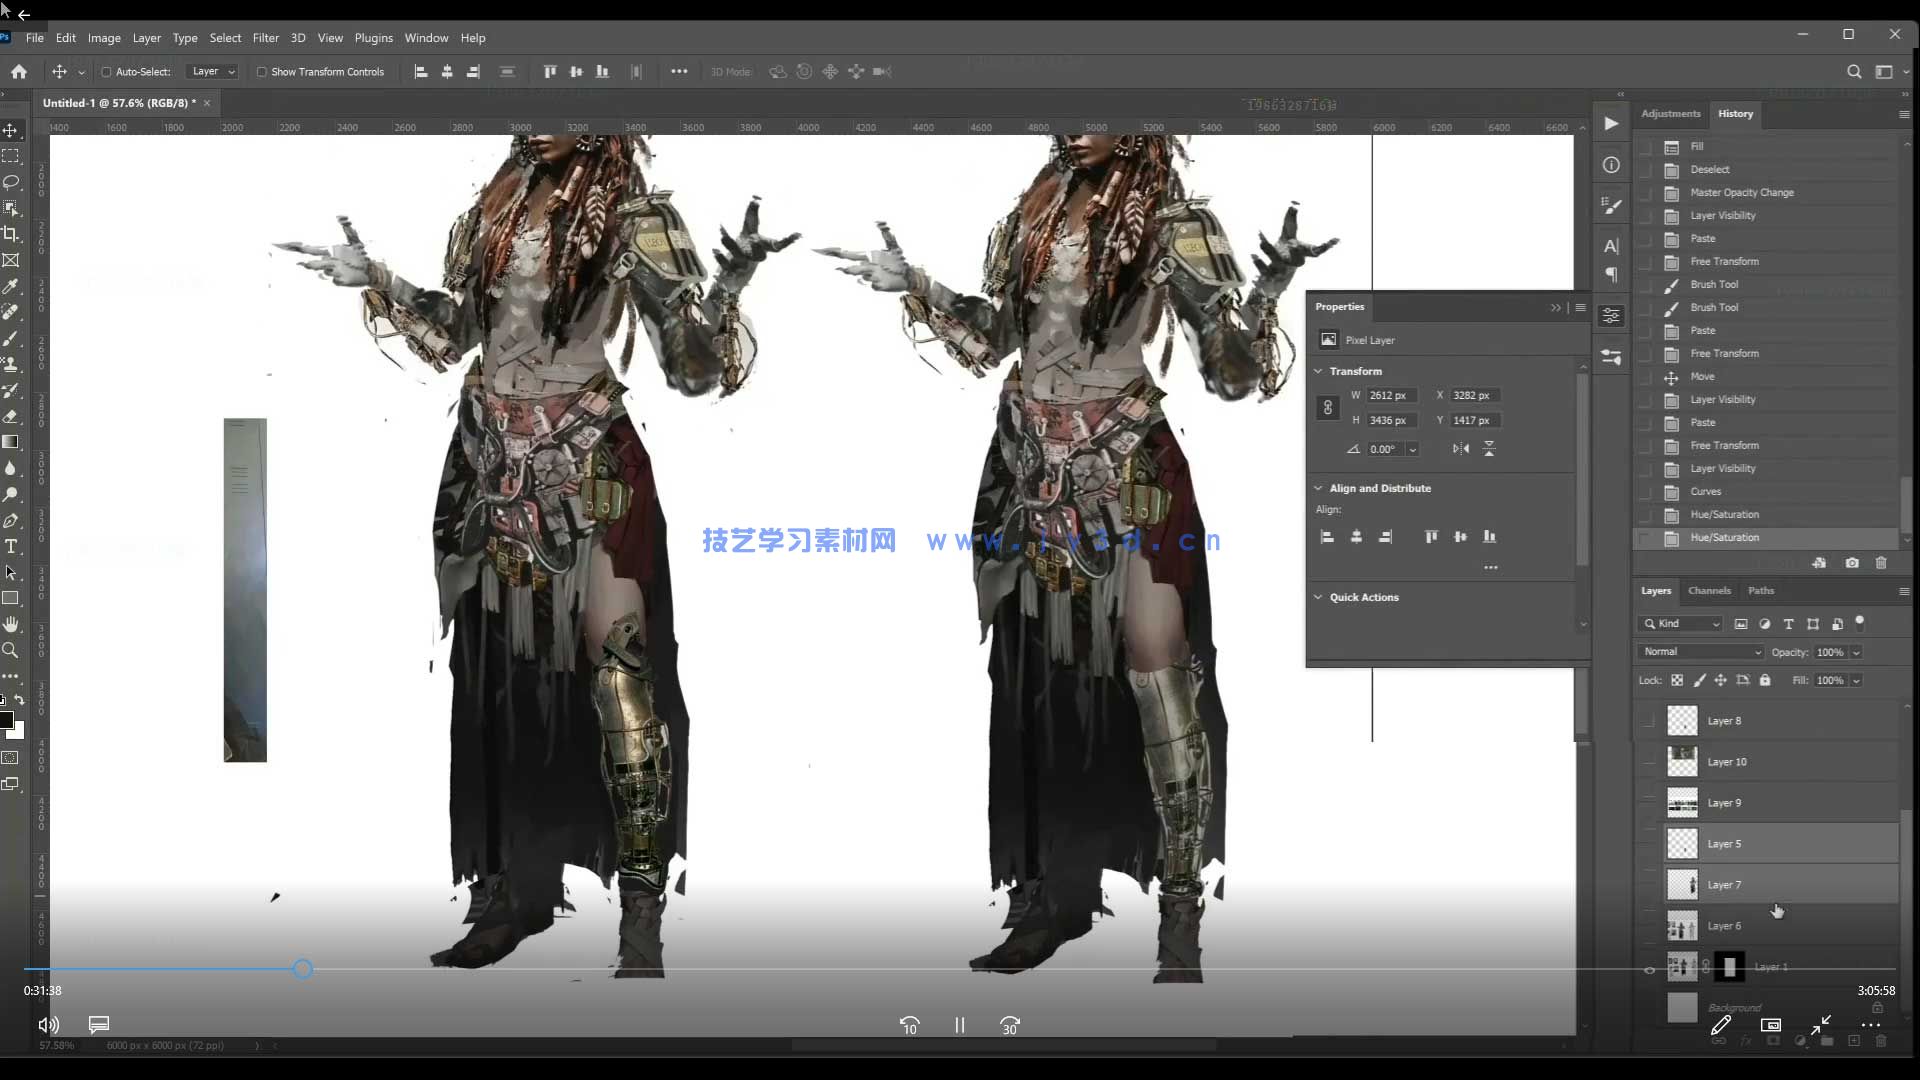The width and height of the screenshot is (1920, 1080).
Task: Select the Horizontal Type tool
Action: tap(11, 546)
